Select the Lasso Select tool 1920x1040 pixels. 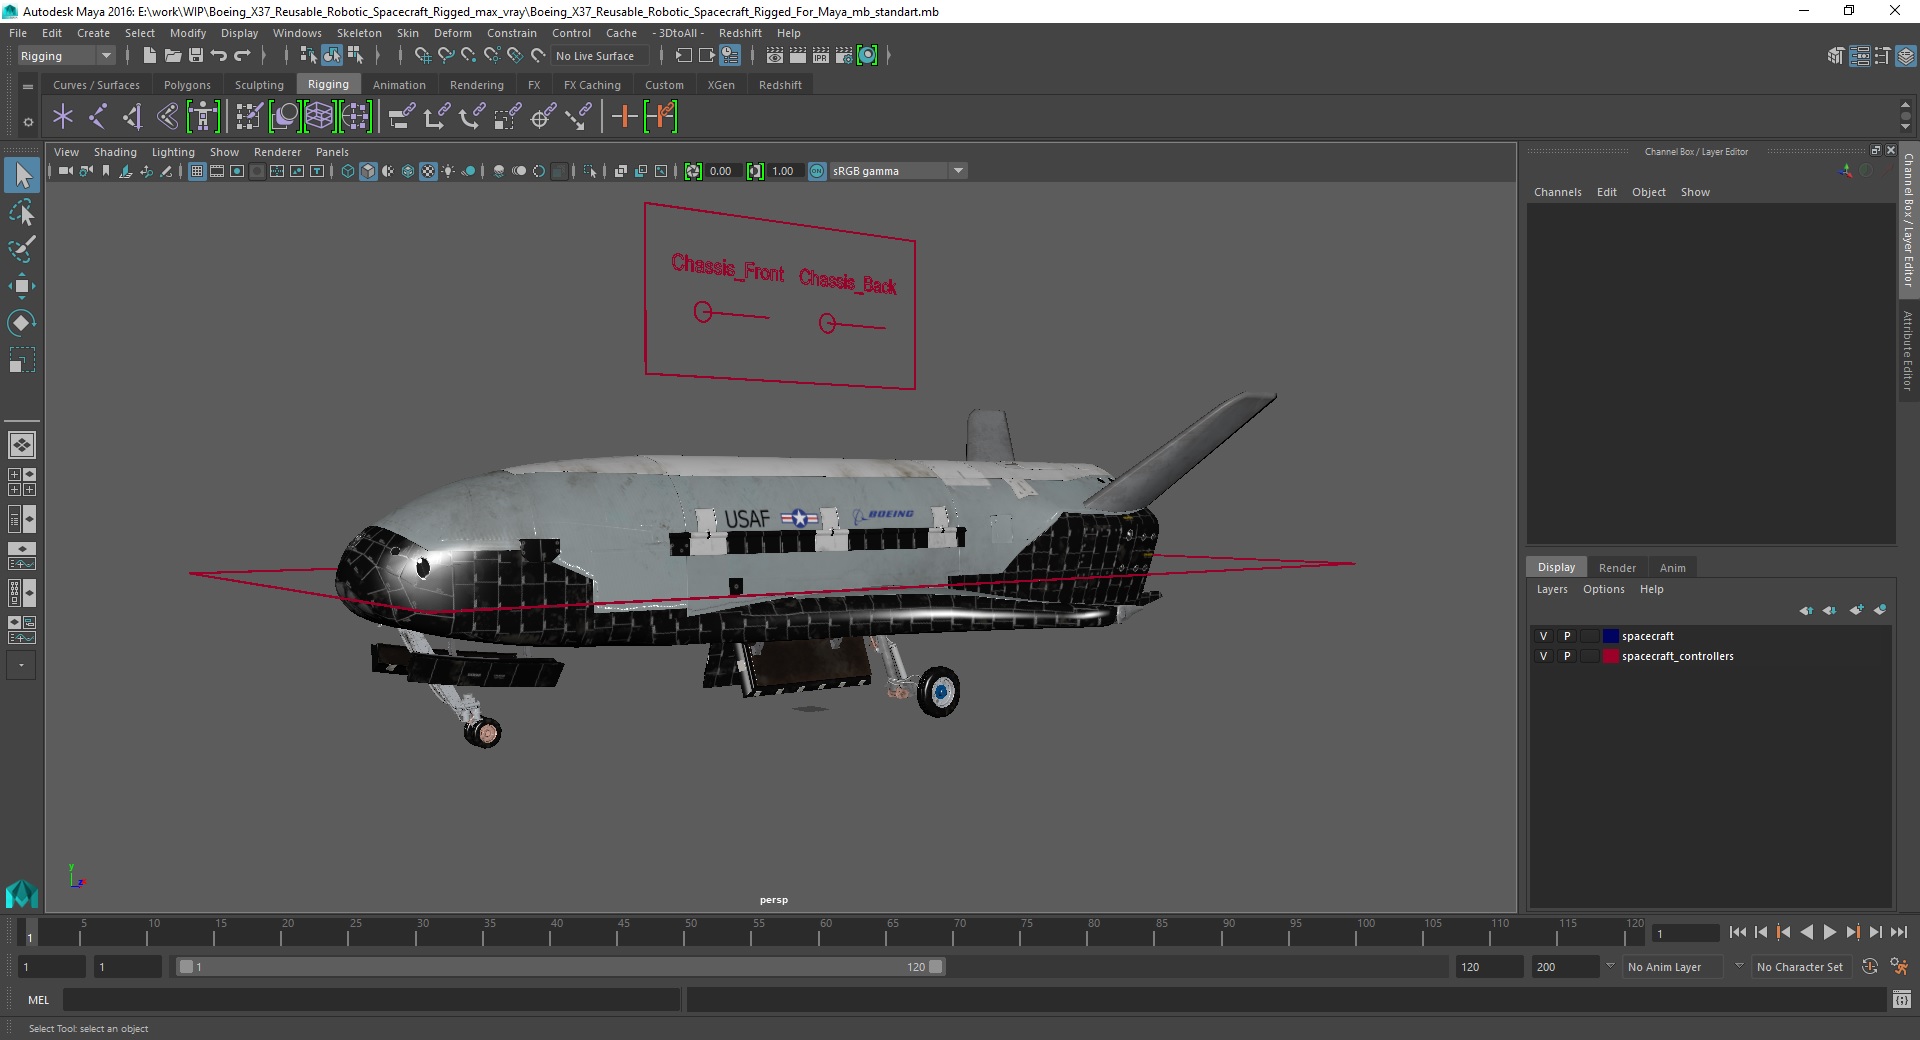22,213
